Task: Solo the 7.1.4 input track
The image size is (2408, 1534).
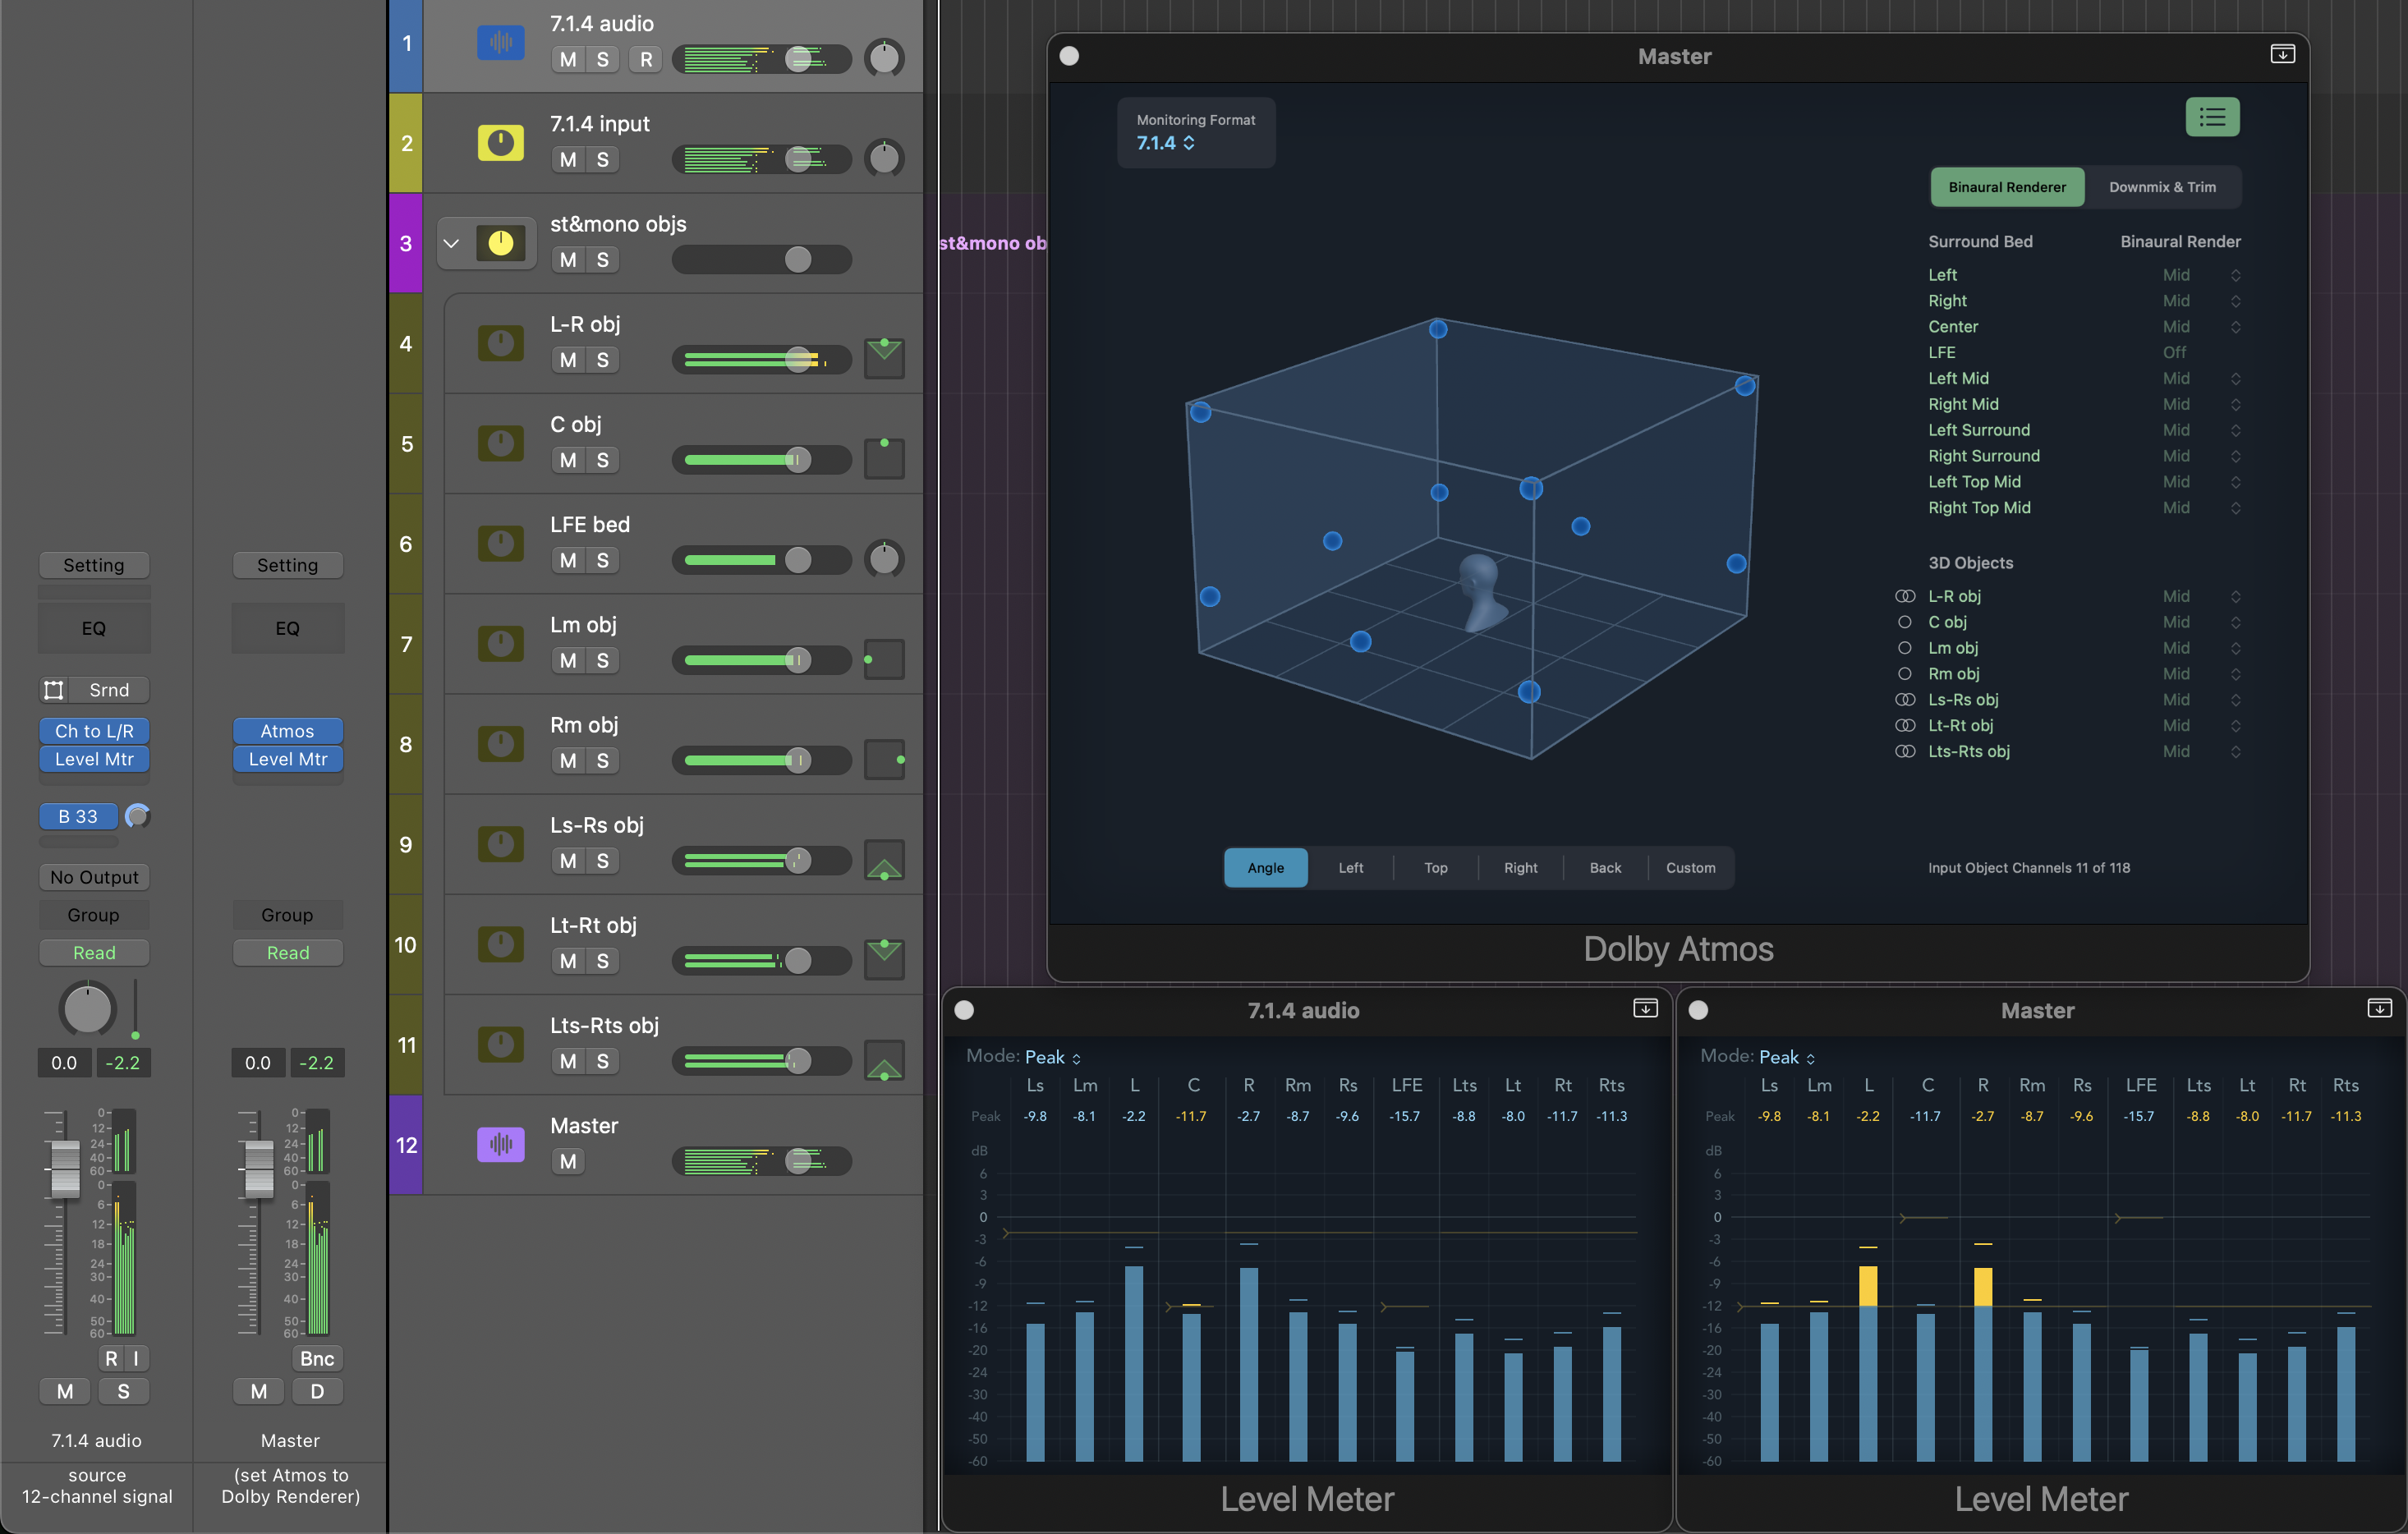Action: coord(602,159)
